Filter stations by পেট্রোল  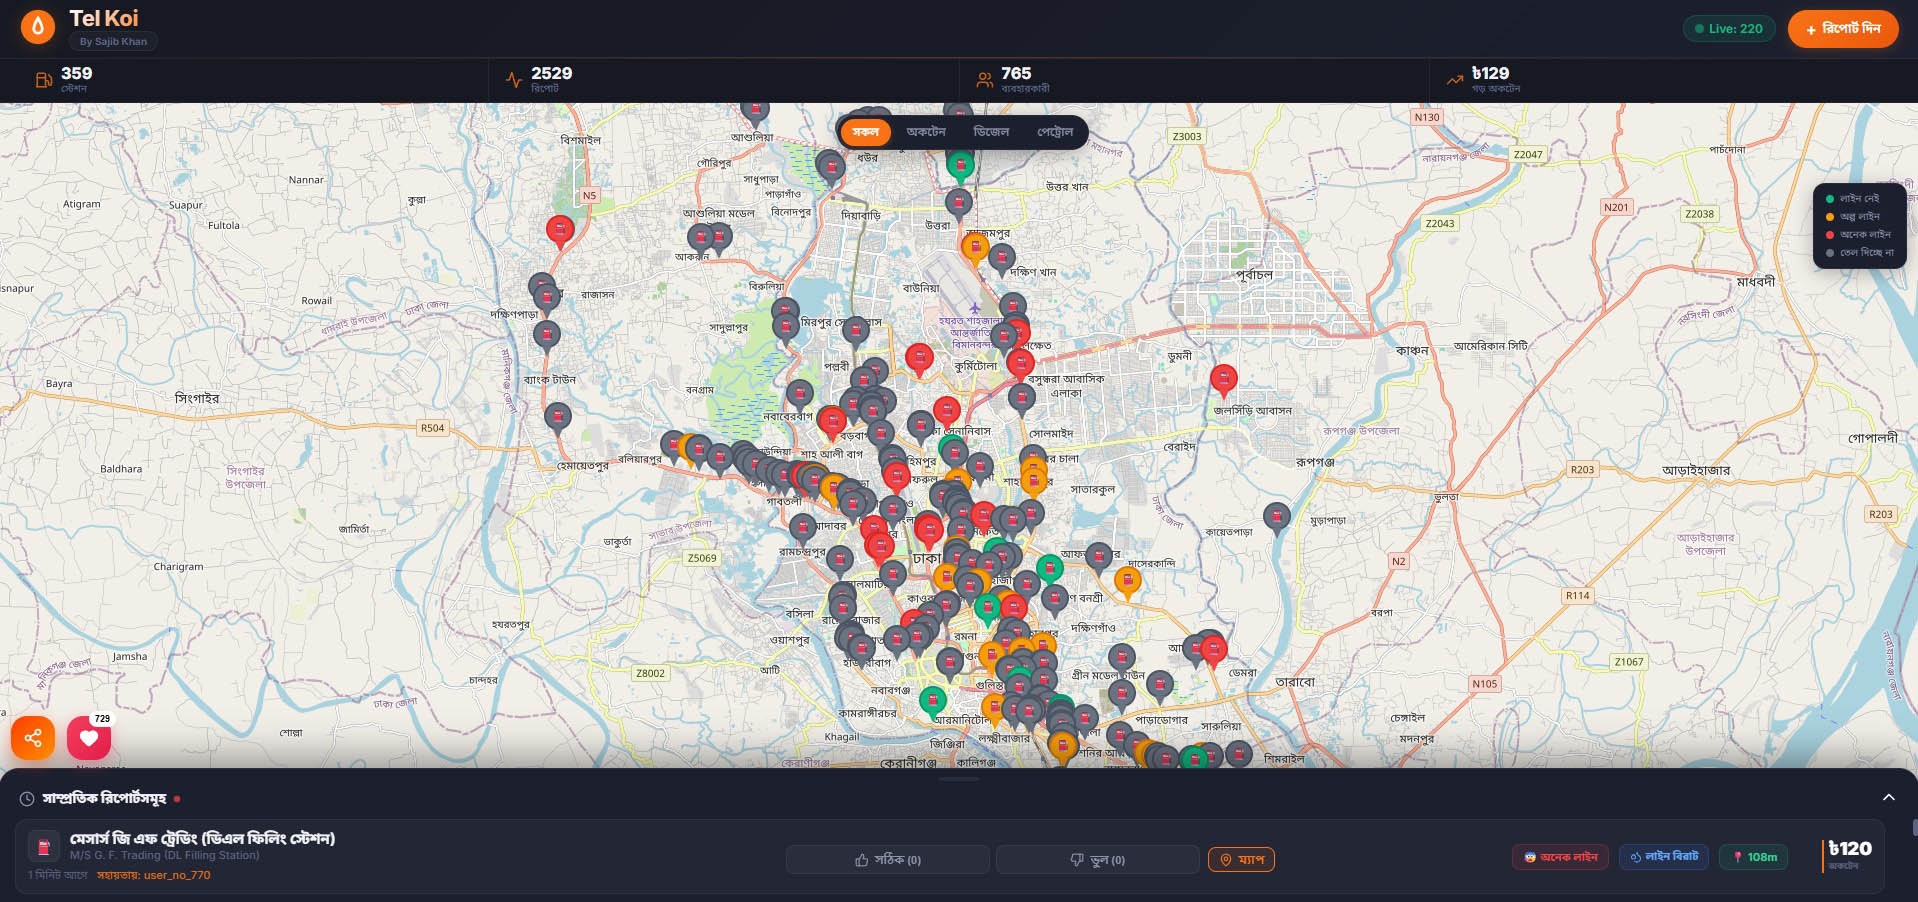[x=1054, y=131]
